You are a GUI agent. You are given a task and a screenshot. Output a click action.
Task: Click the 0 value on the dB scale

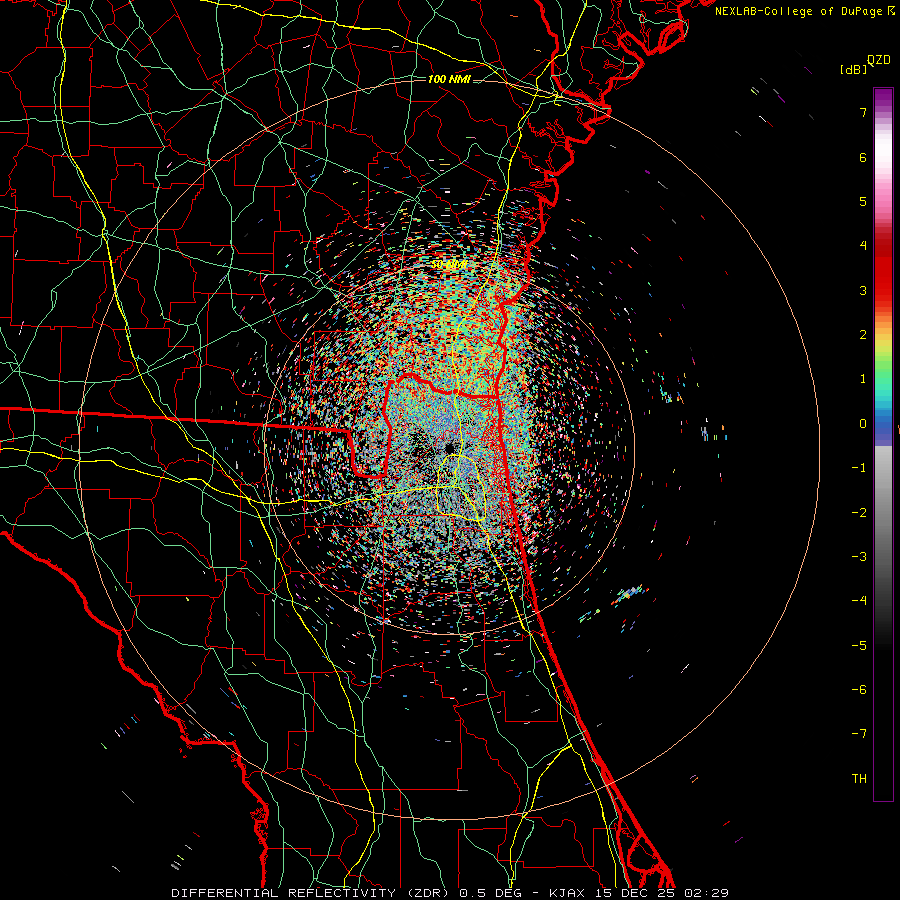863,424
